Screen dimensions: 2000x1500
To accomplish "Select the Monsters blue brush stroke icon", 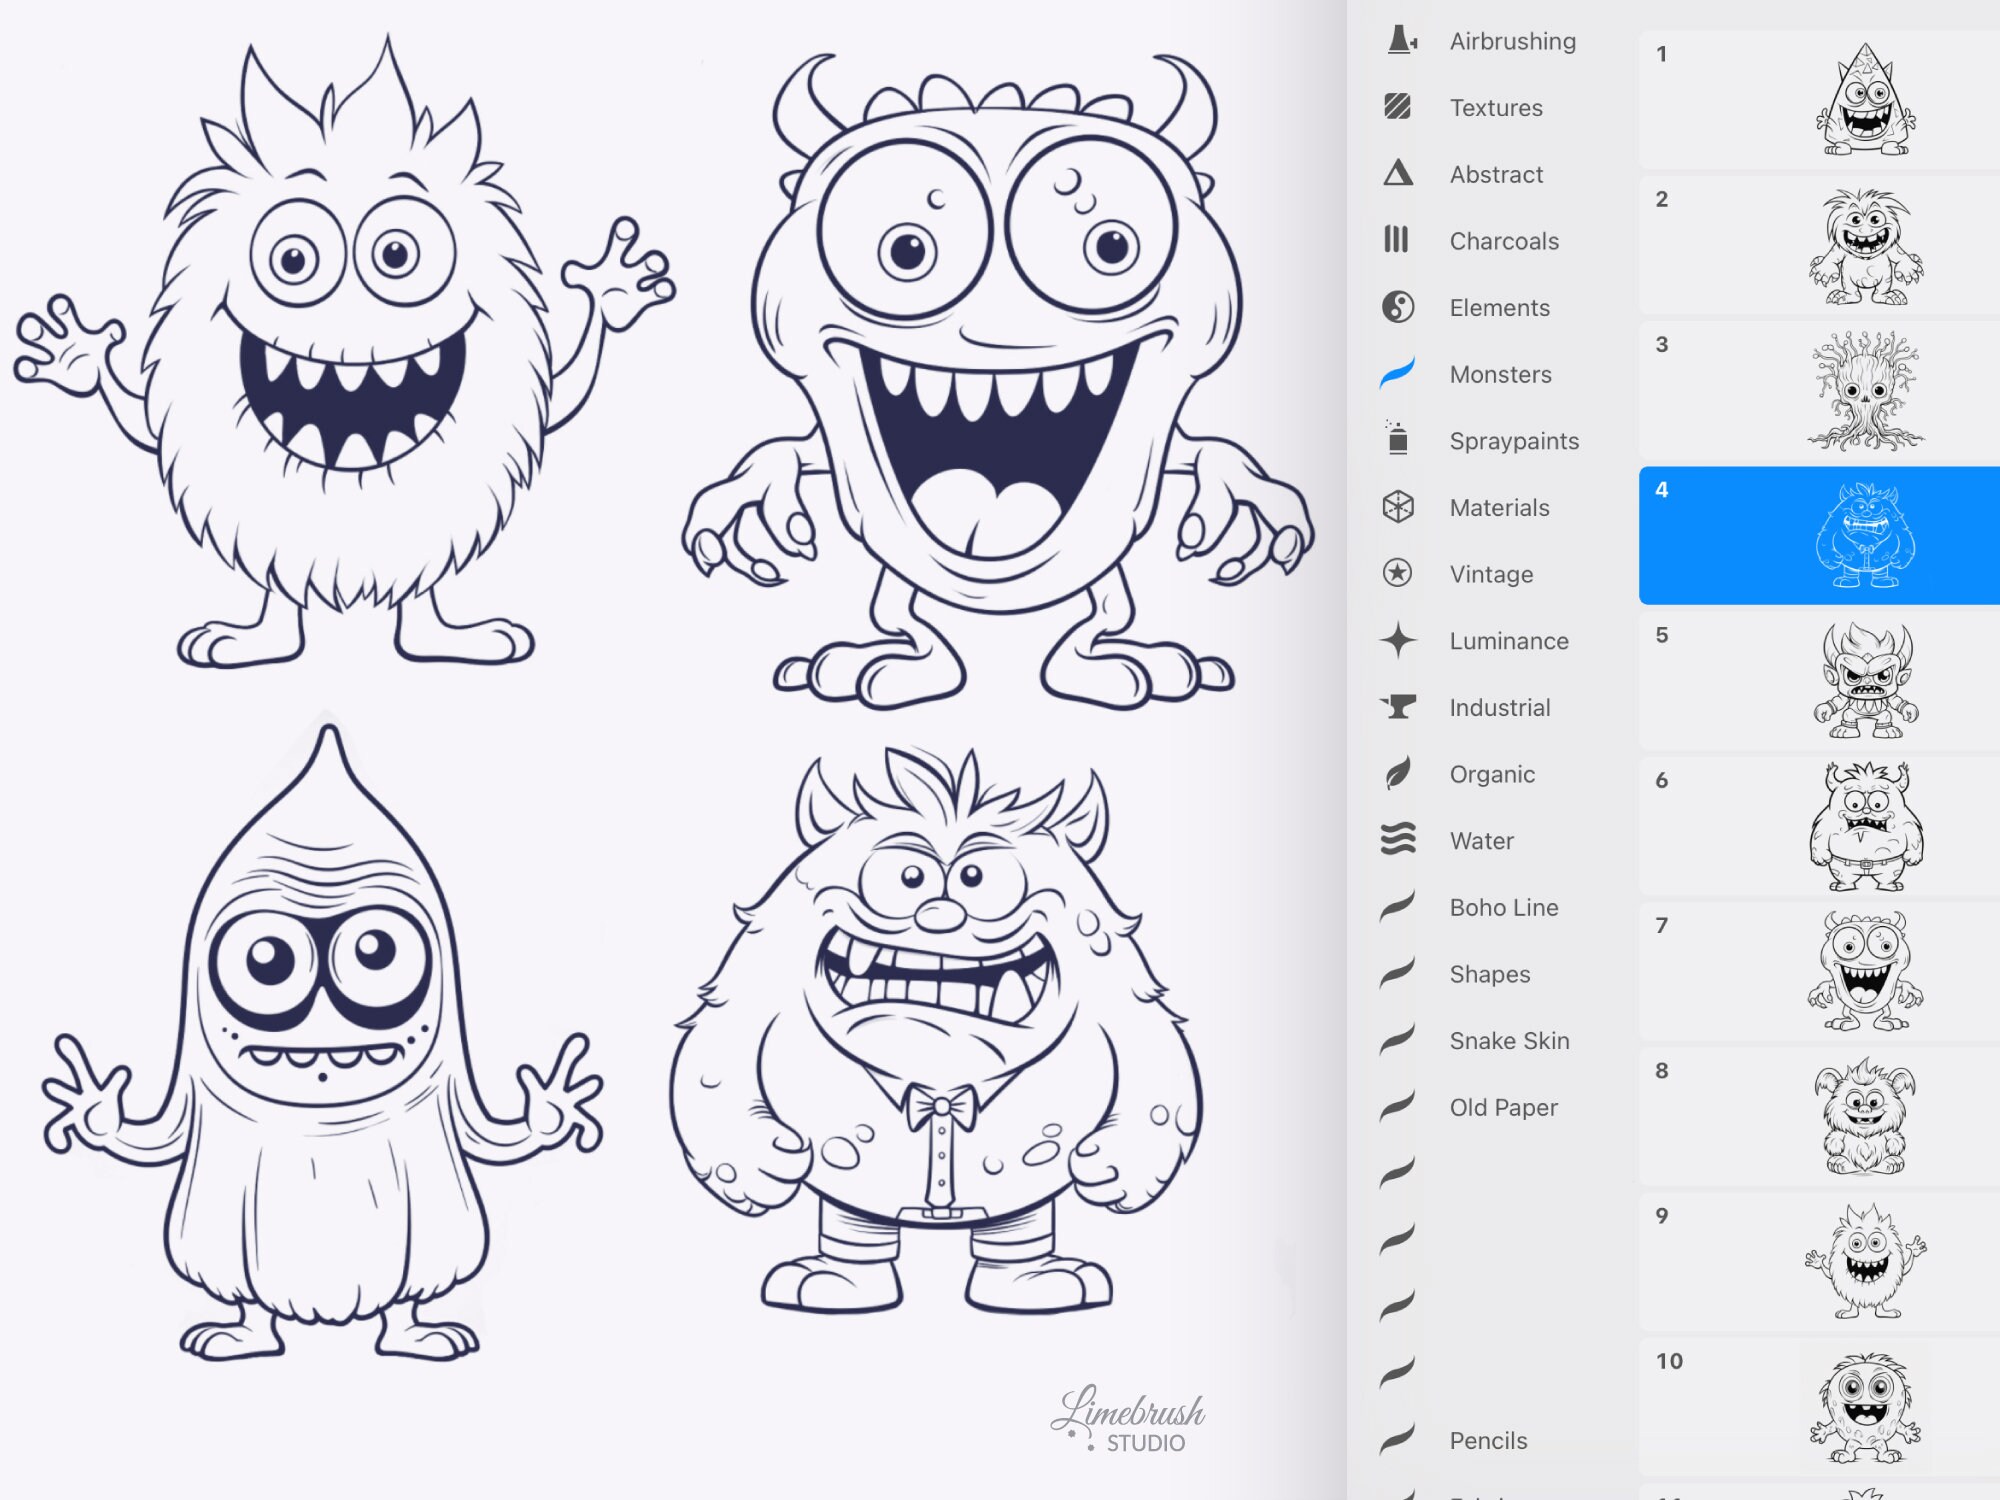I will (1399, 374).
